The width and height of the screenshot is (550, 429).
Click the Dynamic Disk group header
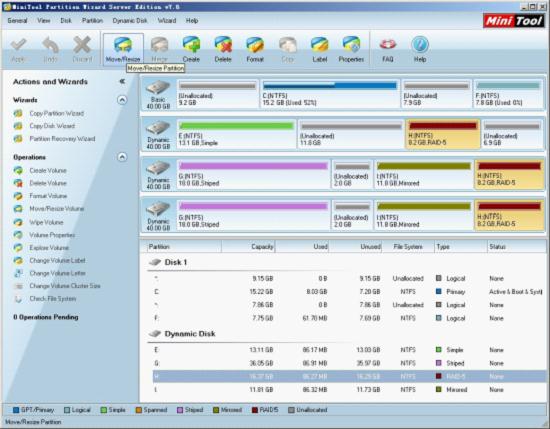coord(182,334)
